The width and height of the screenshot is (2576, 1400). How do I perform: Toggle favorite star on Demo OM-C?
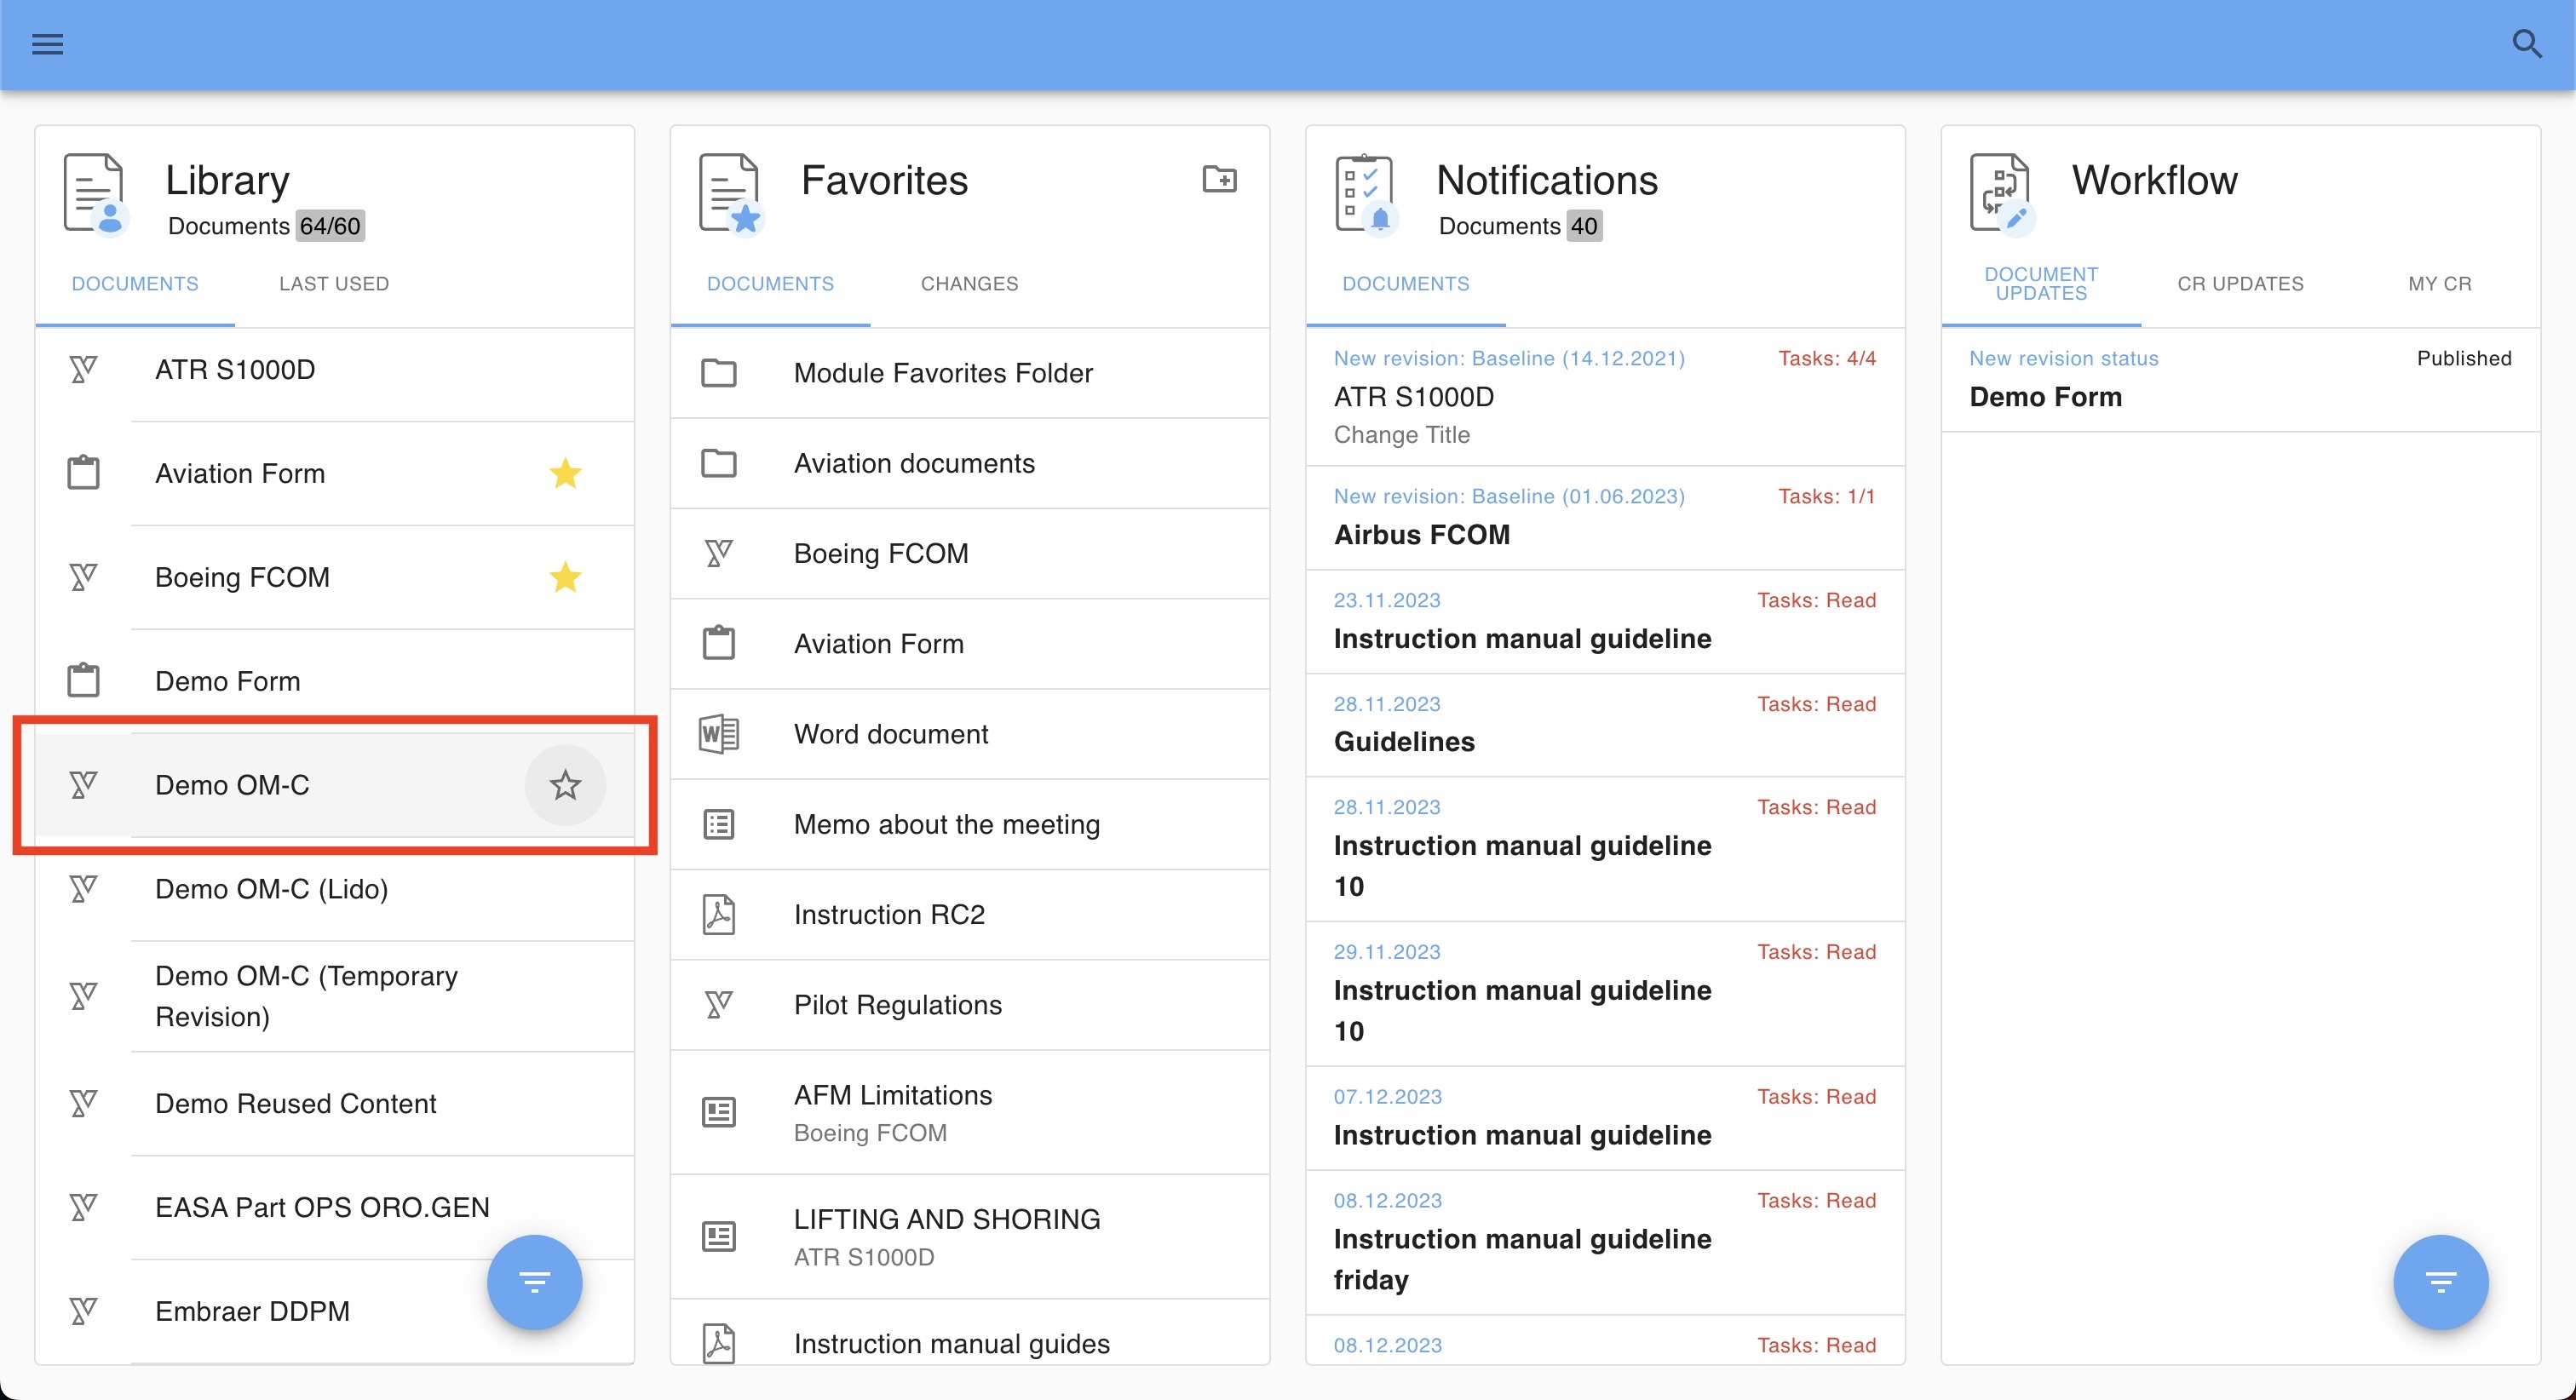(x=565, y=785)
